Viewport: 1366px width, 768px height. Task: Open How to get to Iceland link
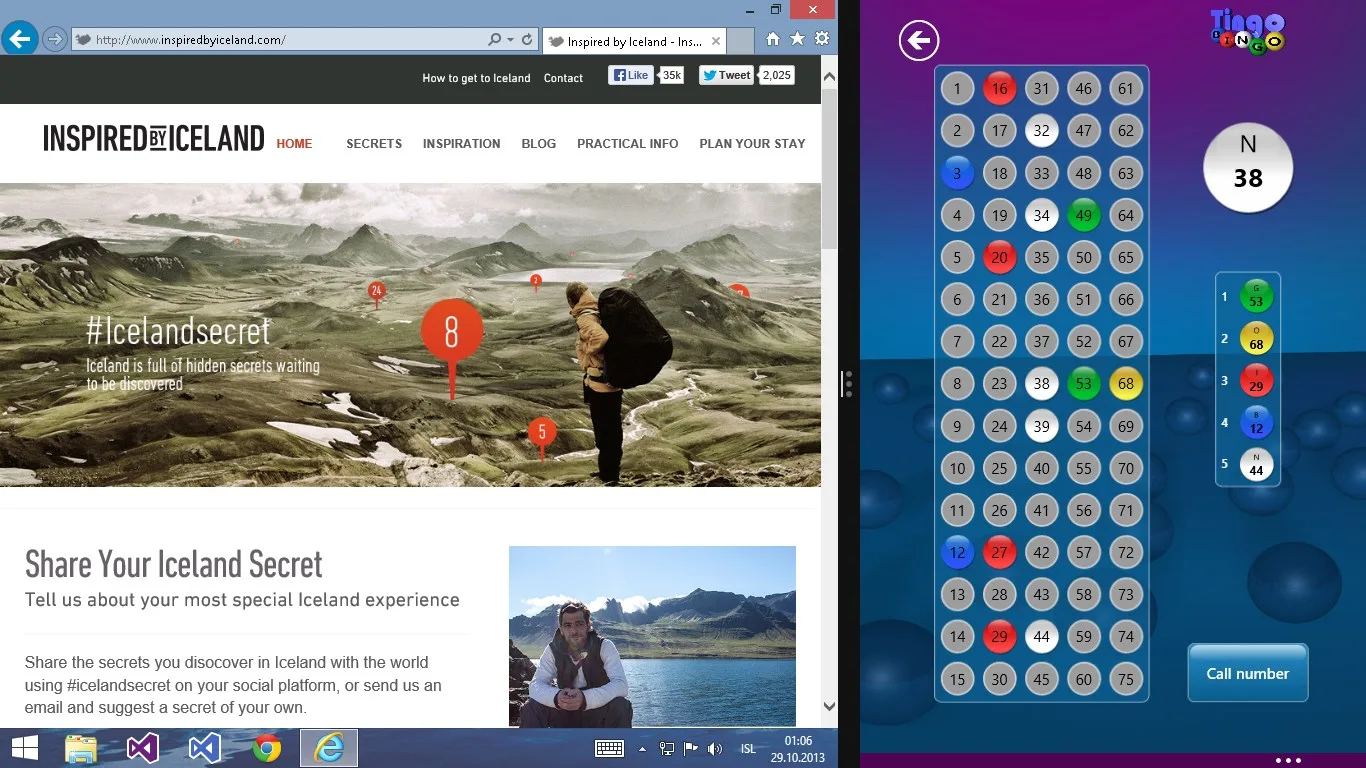(476, 78)
